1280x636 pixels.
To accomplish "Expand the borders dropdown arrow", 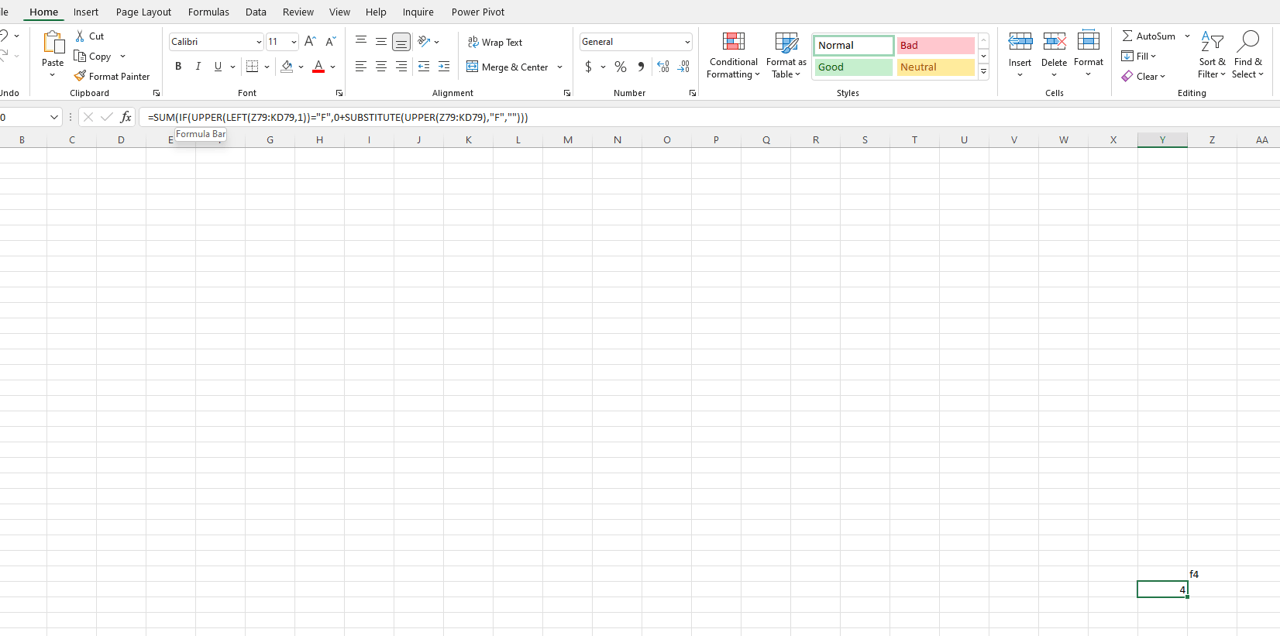I will click(267, 67).
